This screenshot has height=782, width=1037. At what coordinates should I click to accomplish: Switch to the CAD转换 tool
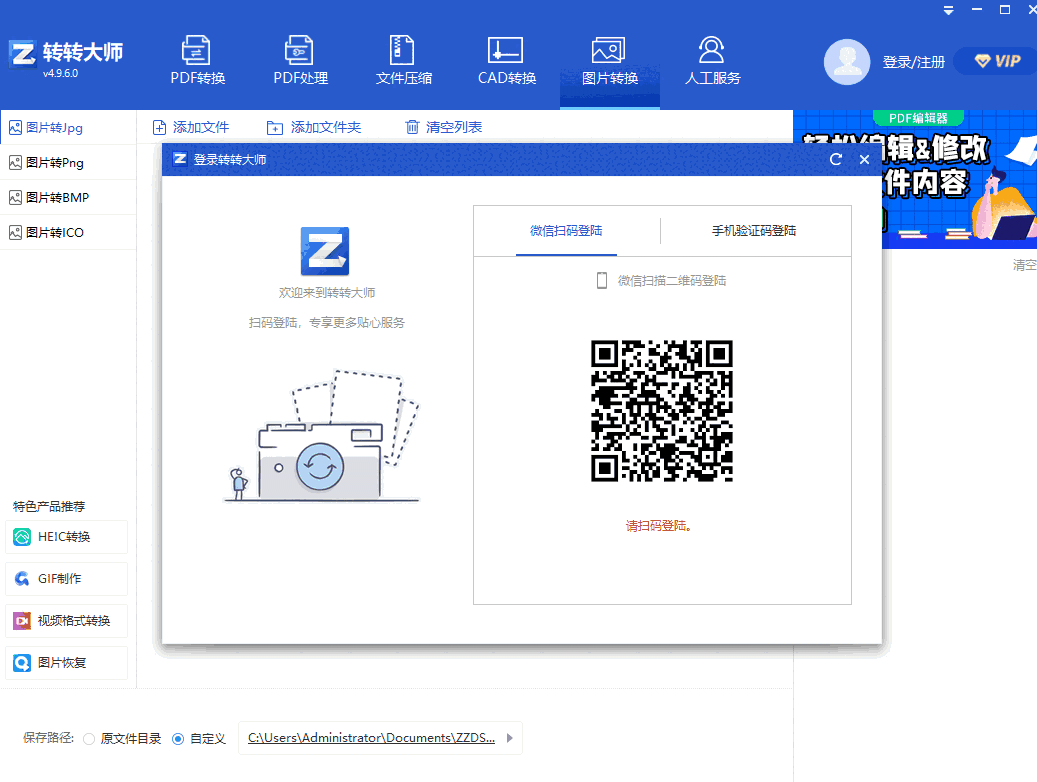click(505, 60)
